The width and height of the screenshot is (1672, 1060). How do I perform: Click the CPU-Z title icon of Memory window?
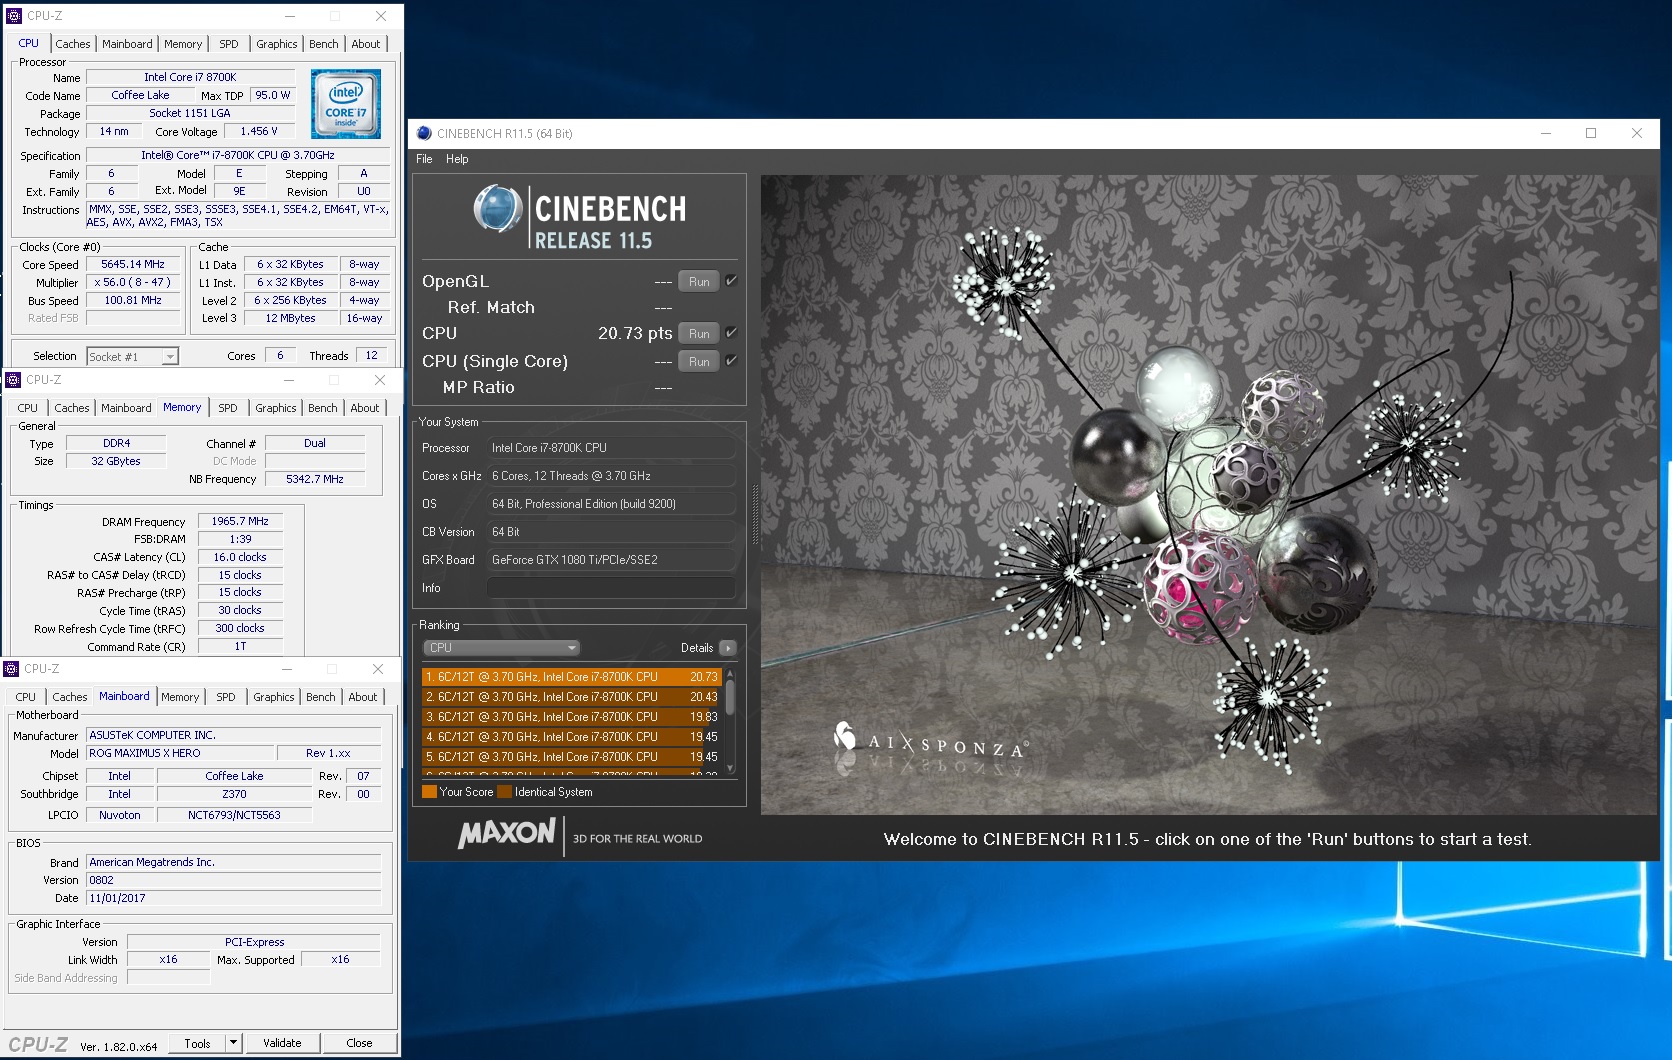tap(13, 380)
